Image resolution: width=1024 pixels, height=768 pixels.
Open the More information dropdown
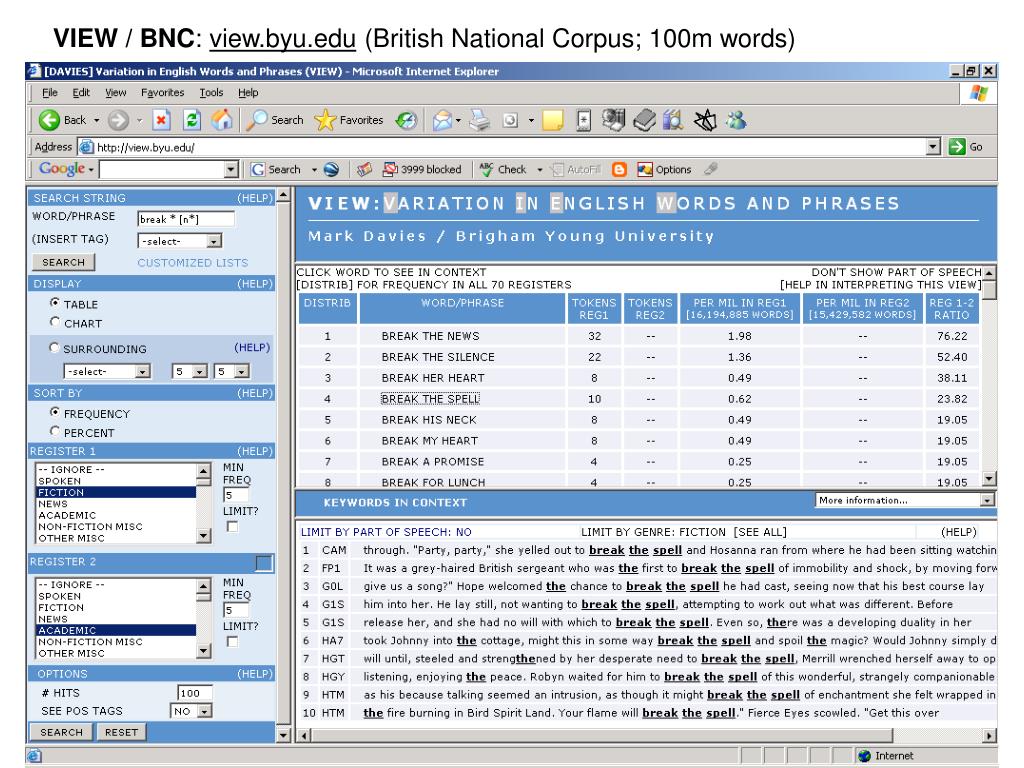pyautogui.click(x=904, y=500)
